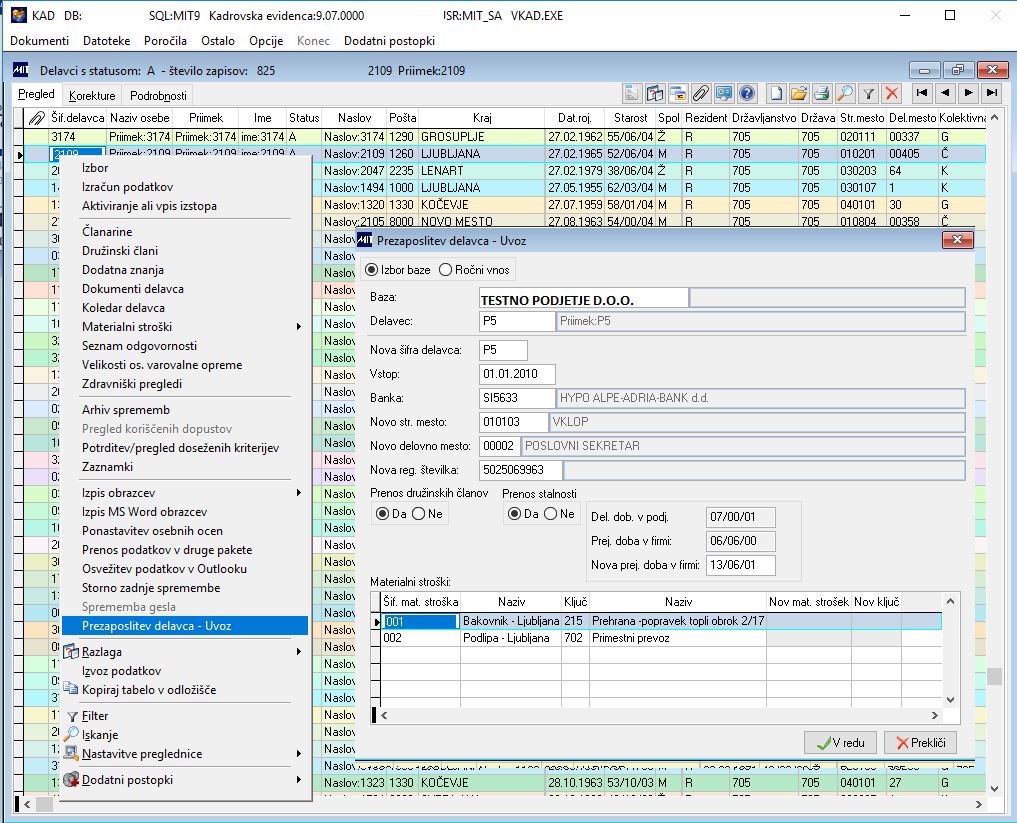Click the main grid vertical scrollbar thumb
Image resolution: width=1017 pixels, height=823 pixels.
point(994,676)
